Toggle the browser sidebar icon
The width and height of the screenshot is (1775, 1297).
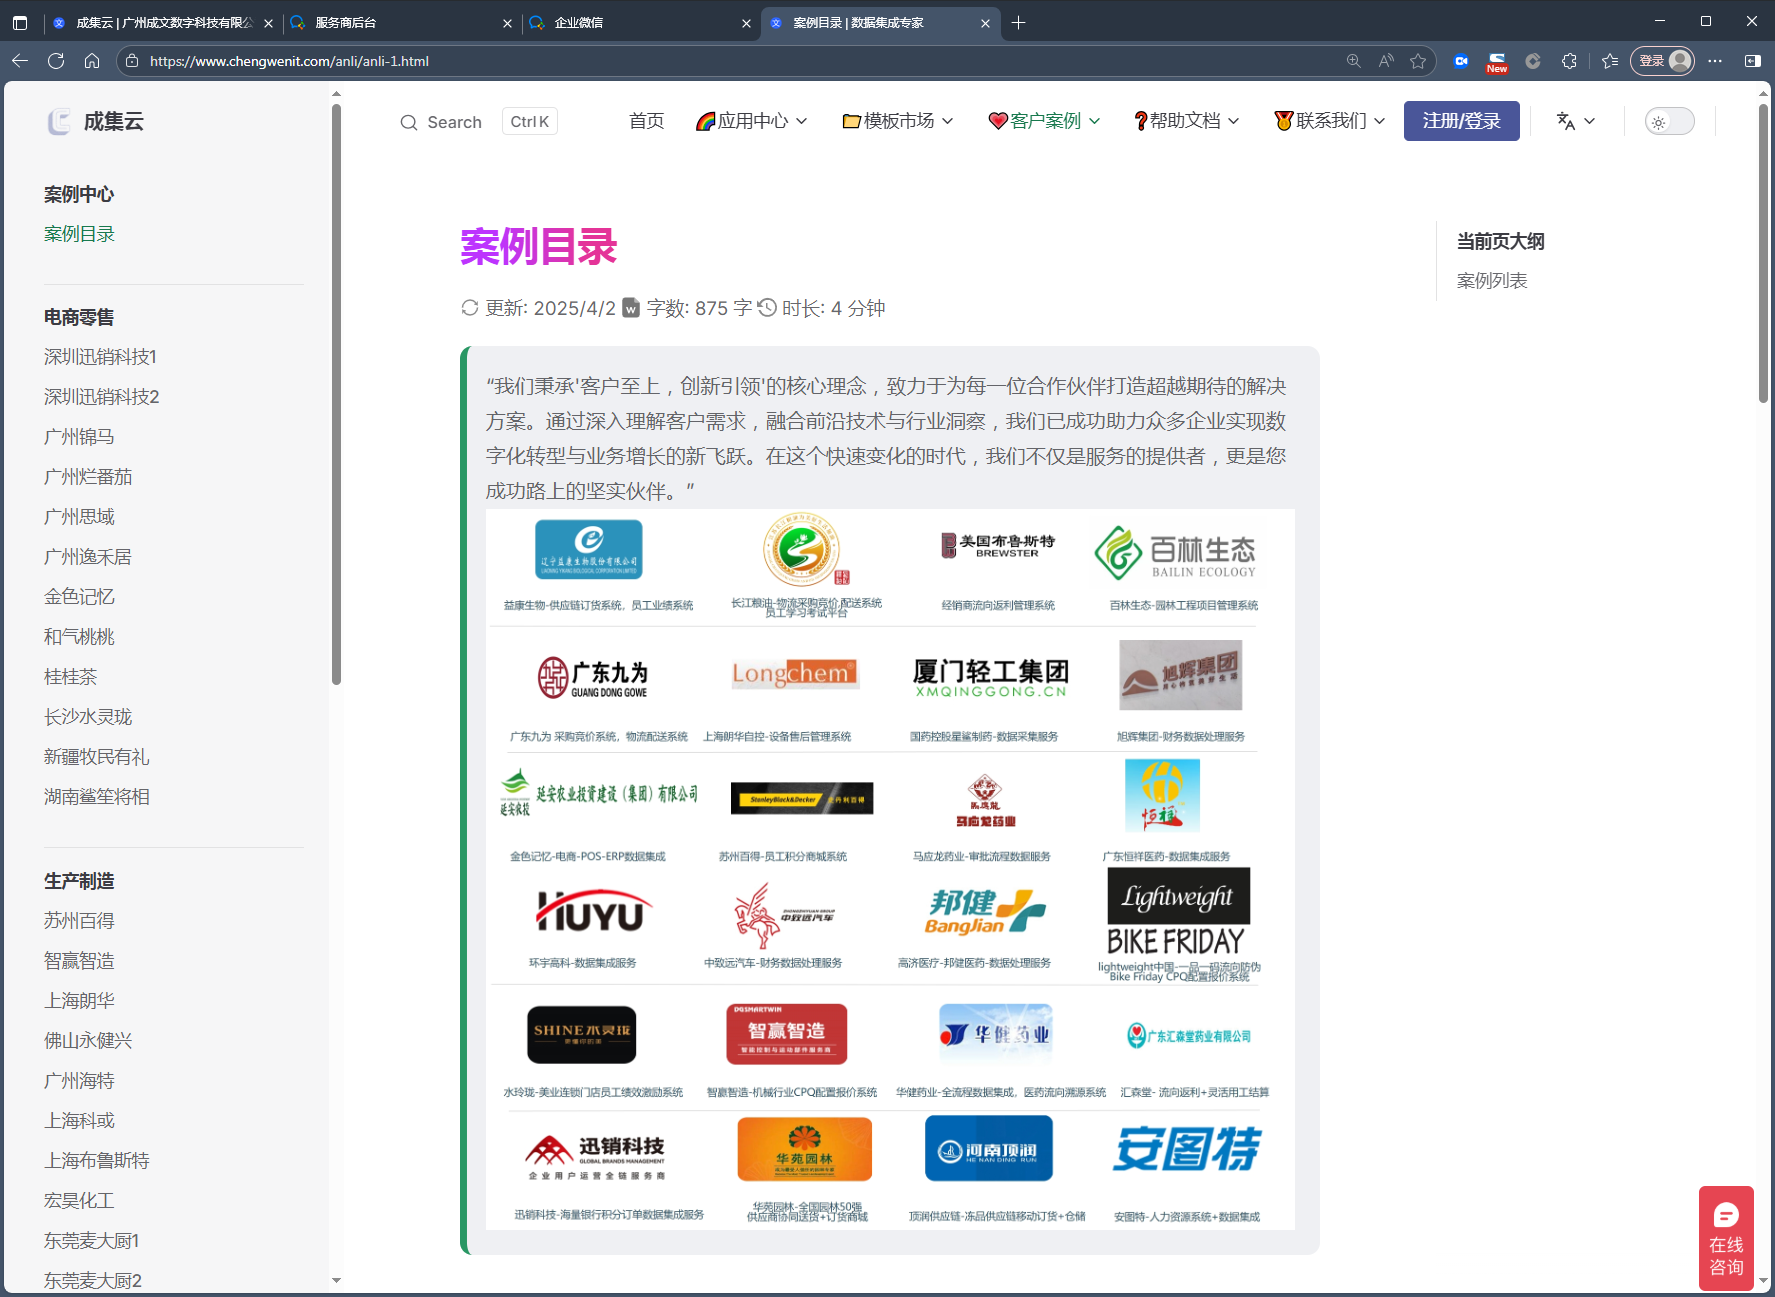1752,61
